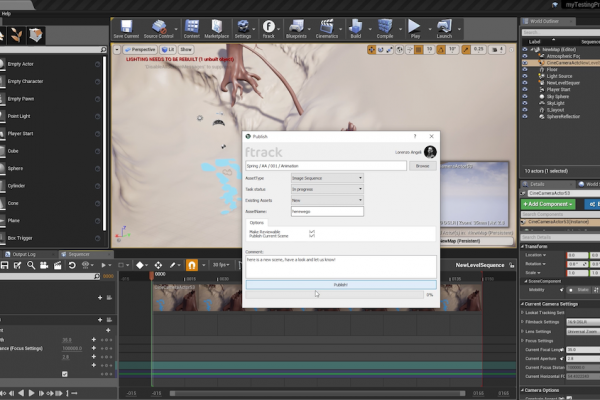This screenshot has height=400, width=600.
Task: Toggle visibility of Atmospheric Fog in outliner
Action: (x=525, y=56)
